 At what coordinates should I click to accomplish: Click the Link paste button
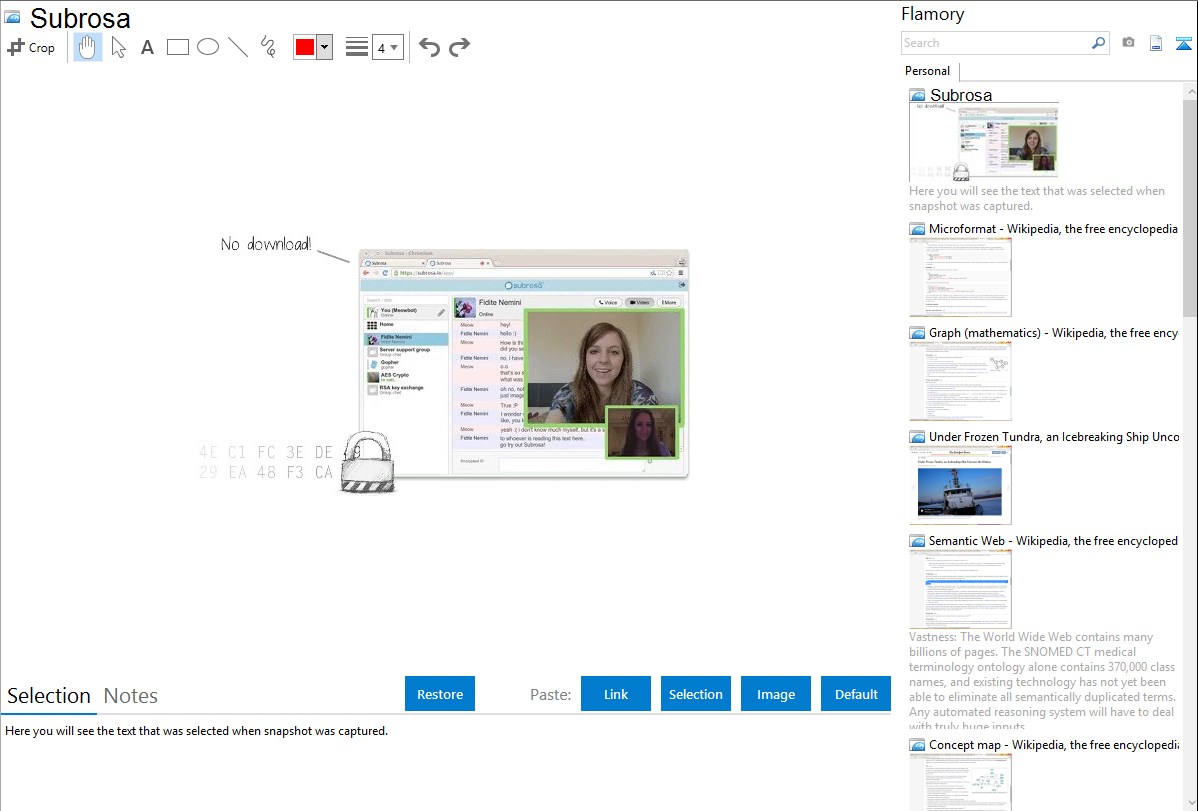(616, 694)
